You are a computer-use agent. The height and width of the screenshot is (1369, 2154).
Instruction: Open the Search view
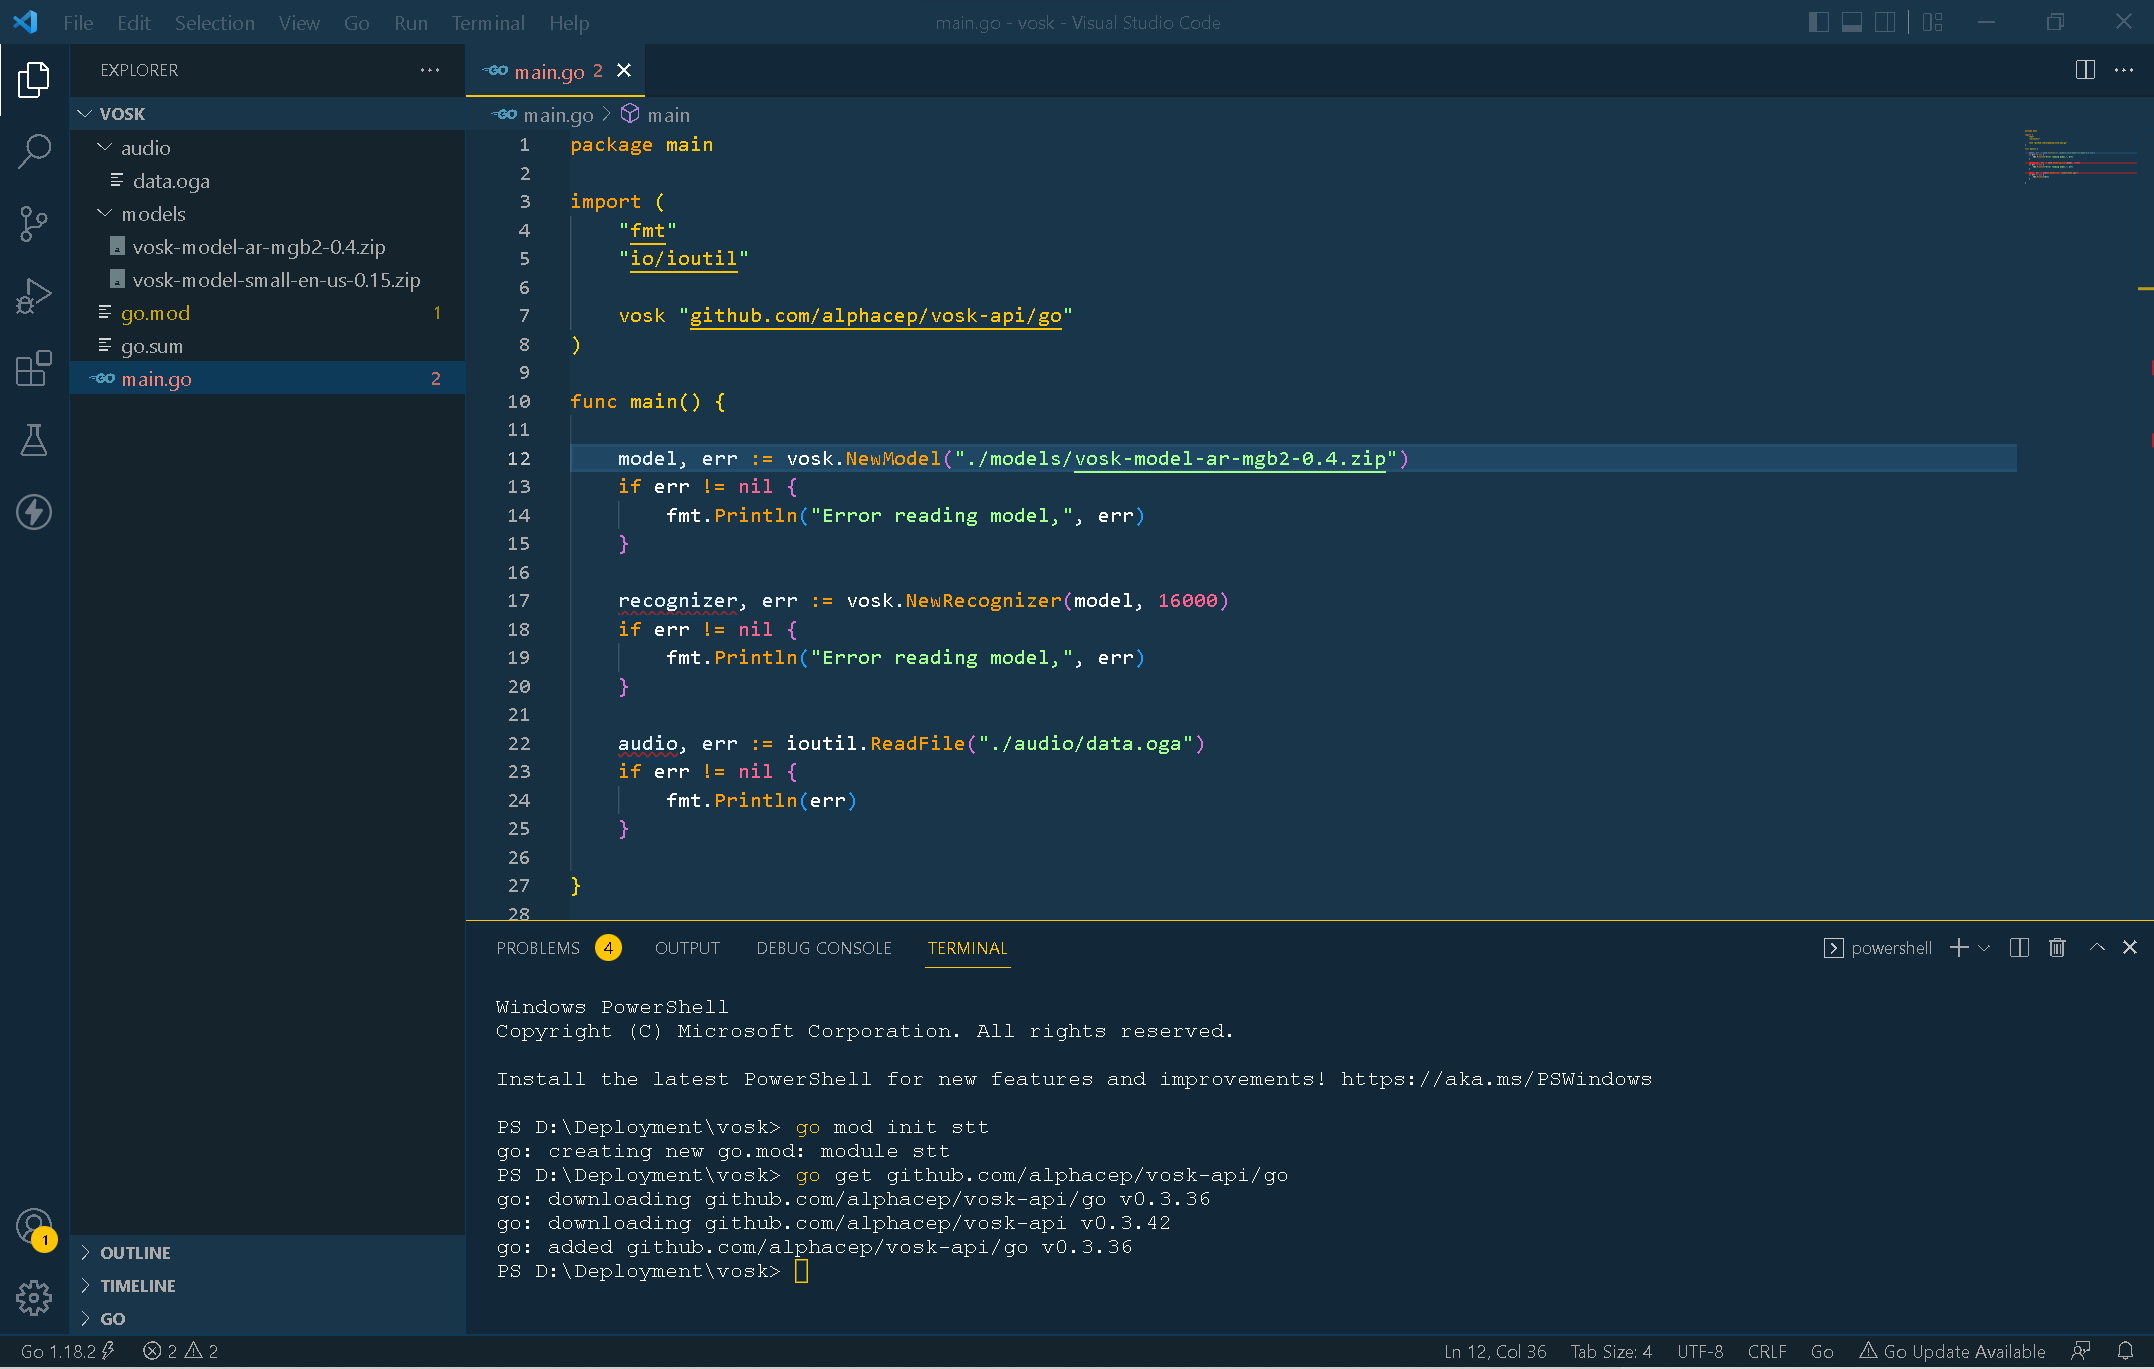pyautogui.click(x=34, y=151)
